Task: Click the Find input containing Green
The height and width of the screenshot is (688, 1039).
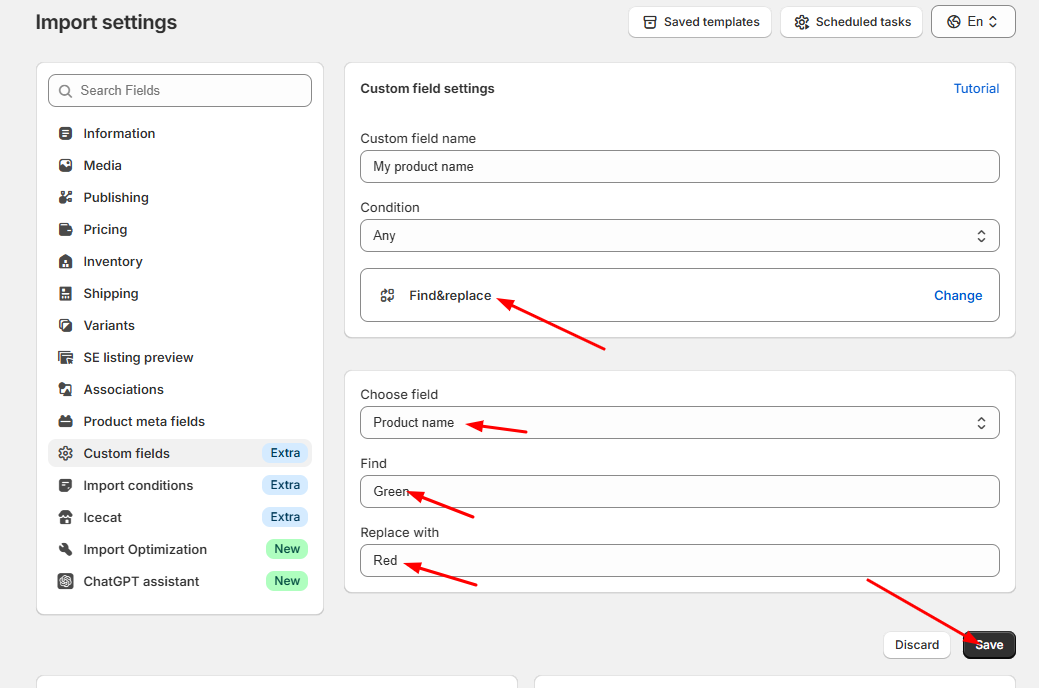Action: point(680,491)
